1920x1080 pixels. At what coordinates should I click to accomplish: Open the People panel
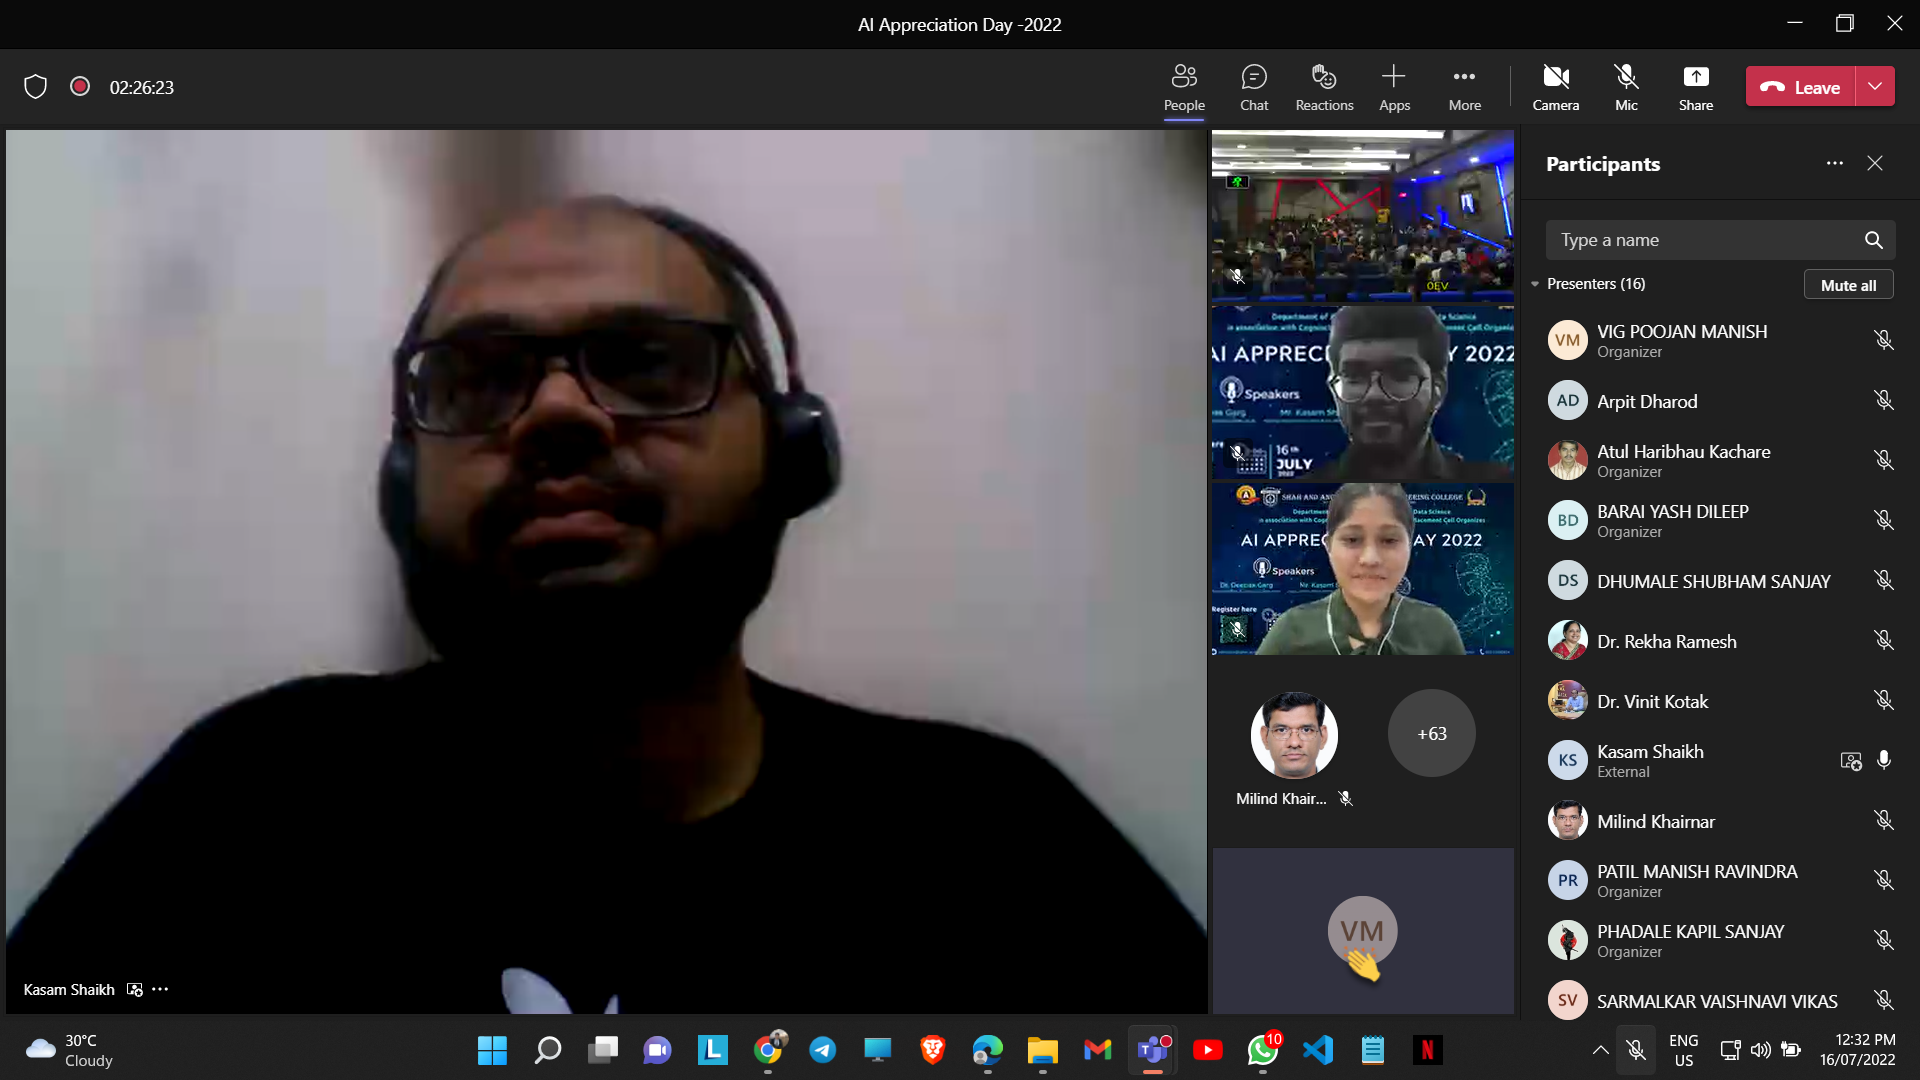(x=1184, y=87)
